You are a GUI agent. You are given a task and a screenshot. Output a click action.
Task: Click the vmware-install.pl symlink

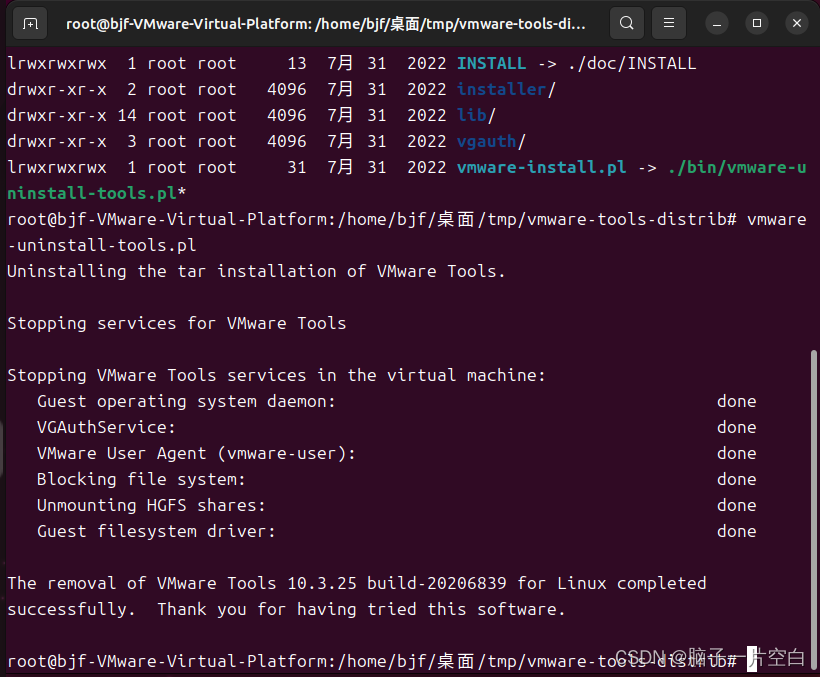click(x=541, y=167)
